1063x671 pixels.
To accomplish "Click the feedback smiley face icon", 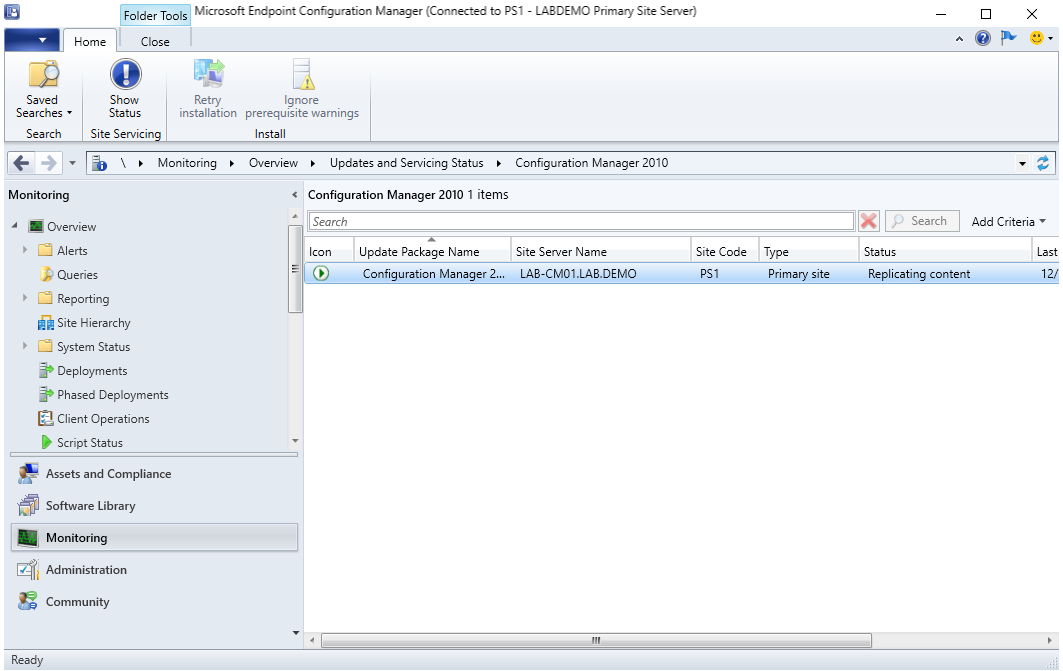I will click(x=1036, y=38).
